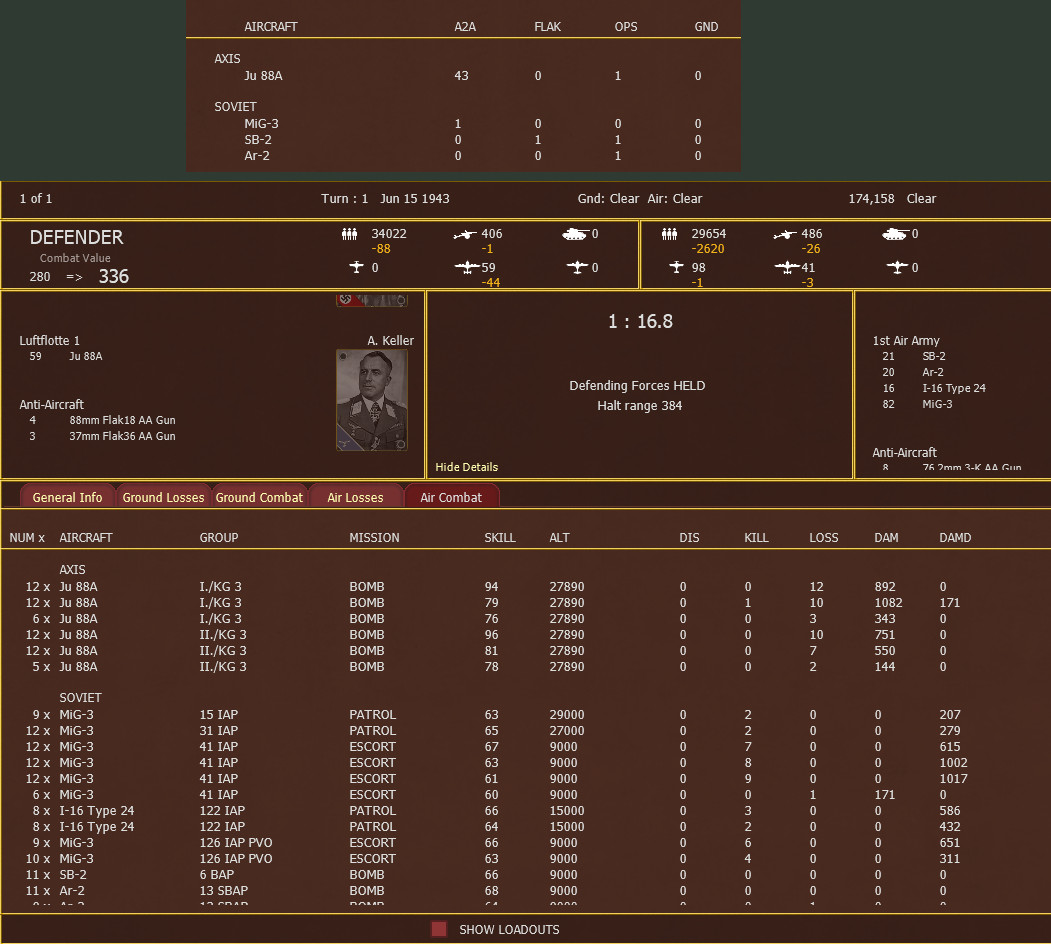Click the ALT column header
This screenshot has height=944, width=1051.
coord(559,538)
